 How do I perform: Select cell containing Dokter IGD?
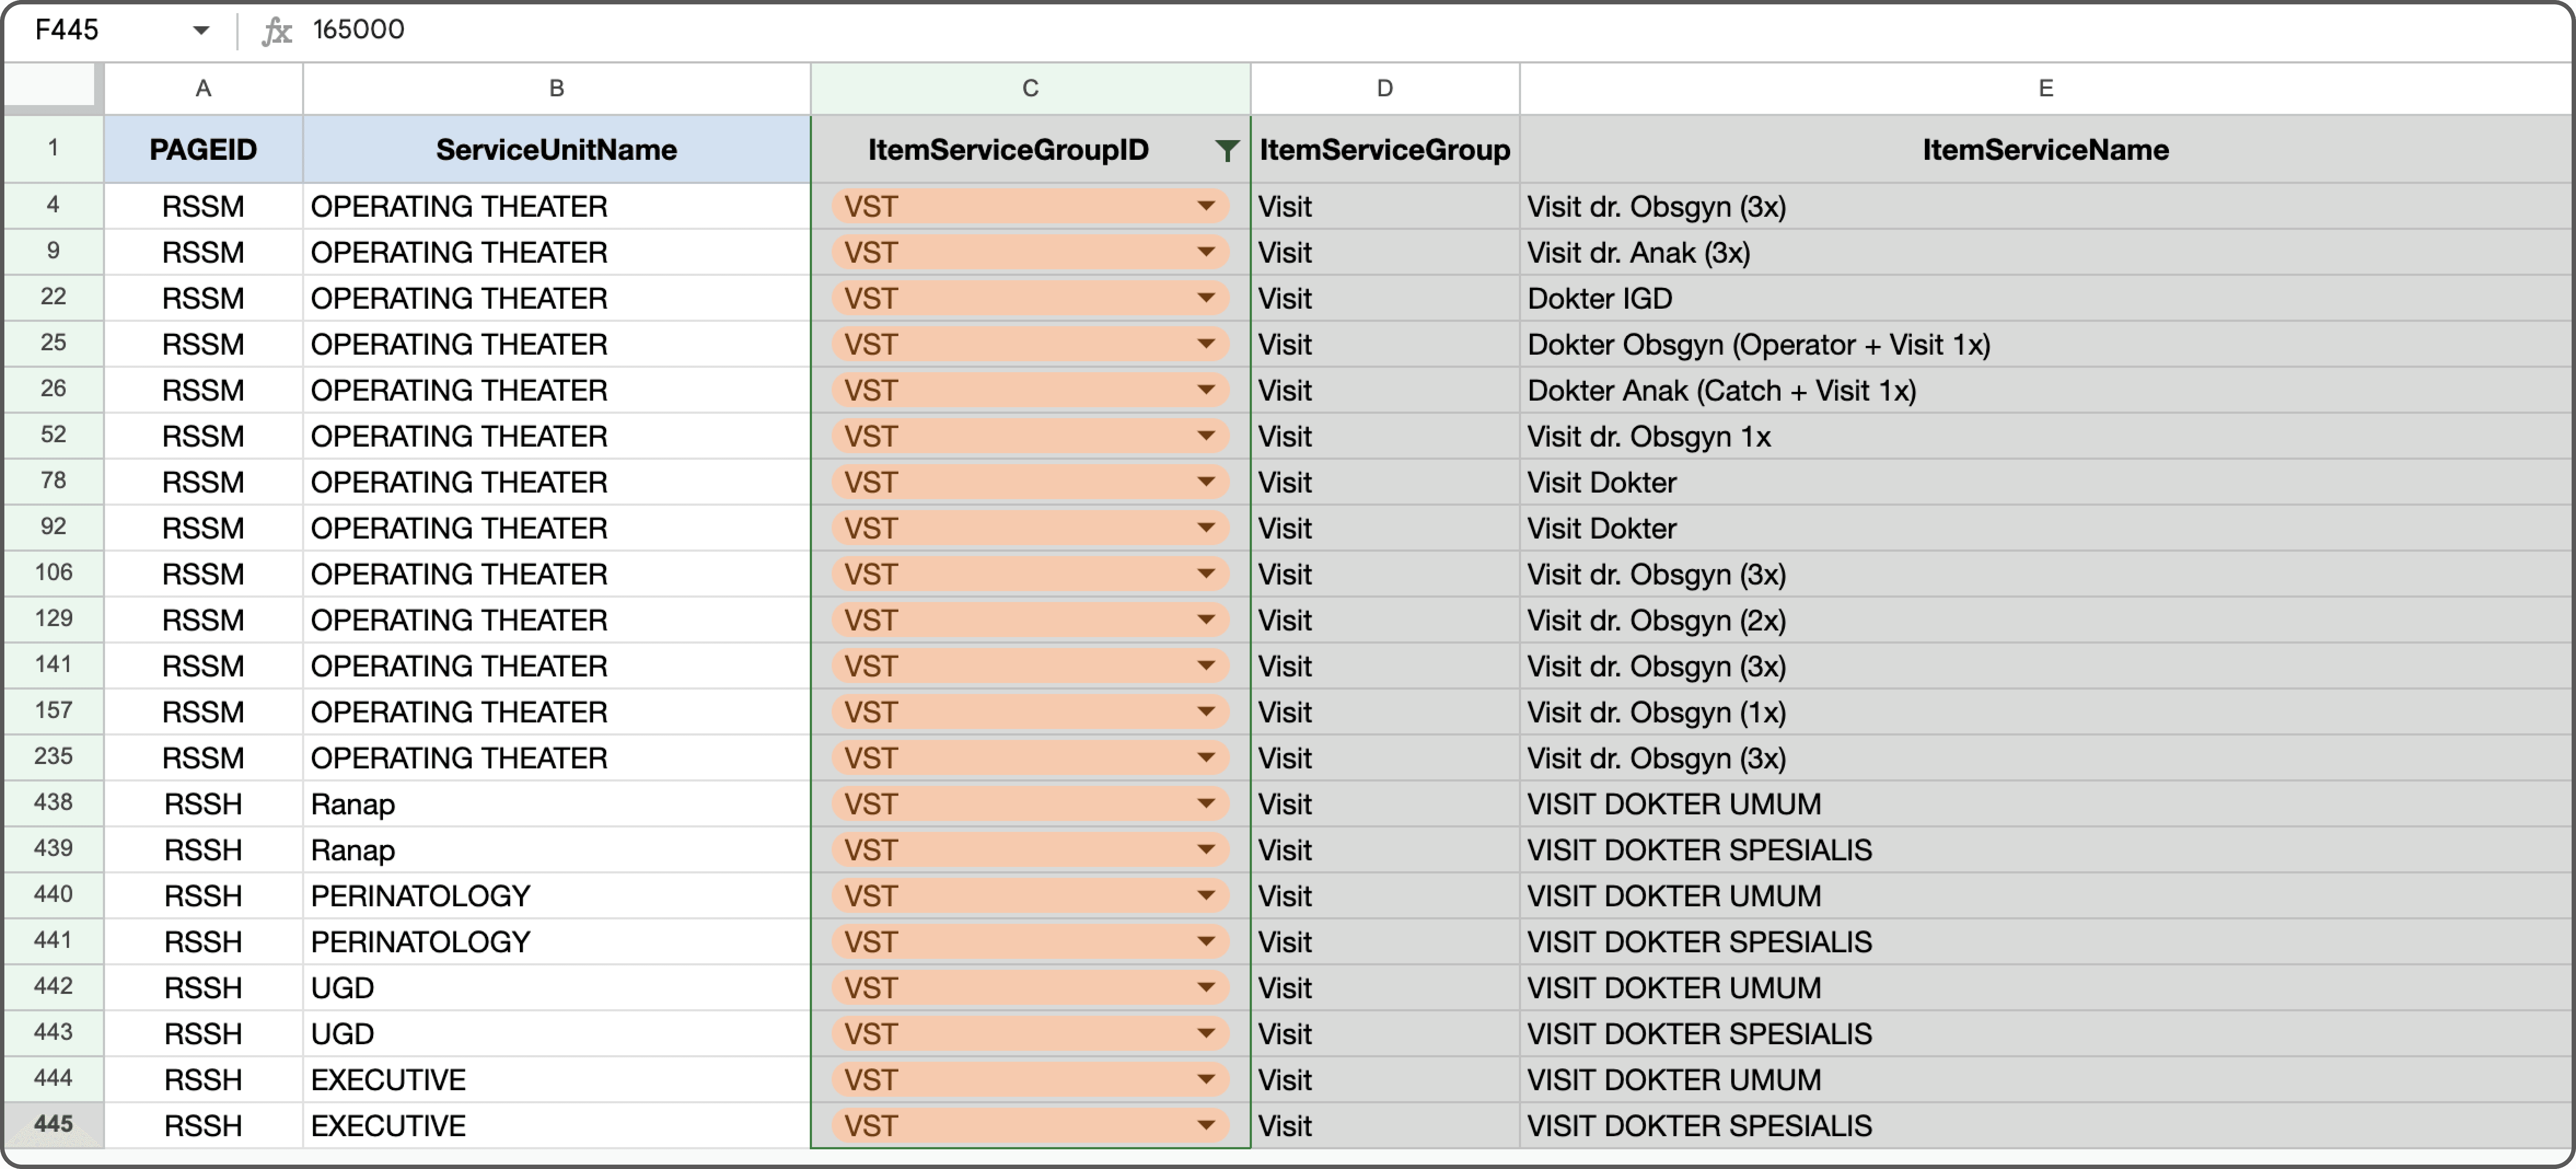[1599, 298]
